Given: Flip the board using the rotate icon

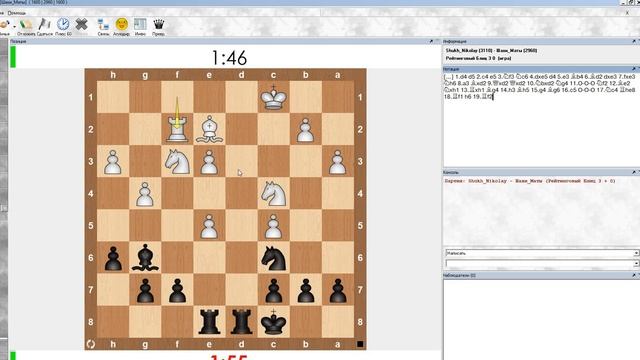Looking at the screenshot, I should point(91,344).
